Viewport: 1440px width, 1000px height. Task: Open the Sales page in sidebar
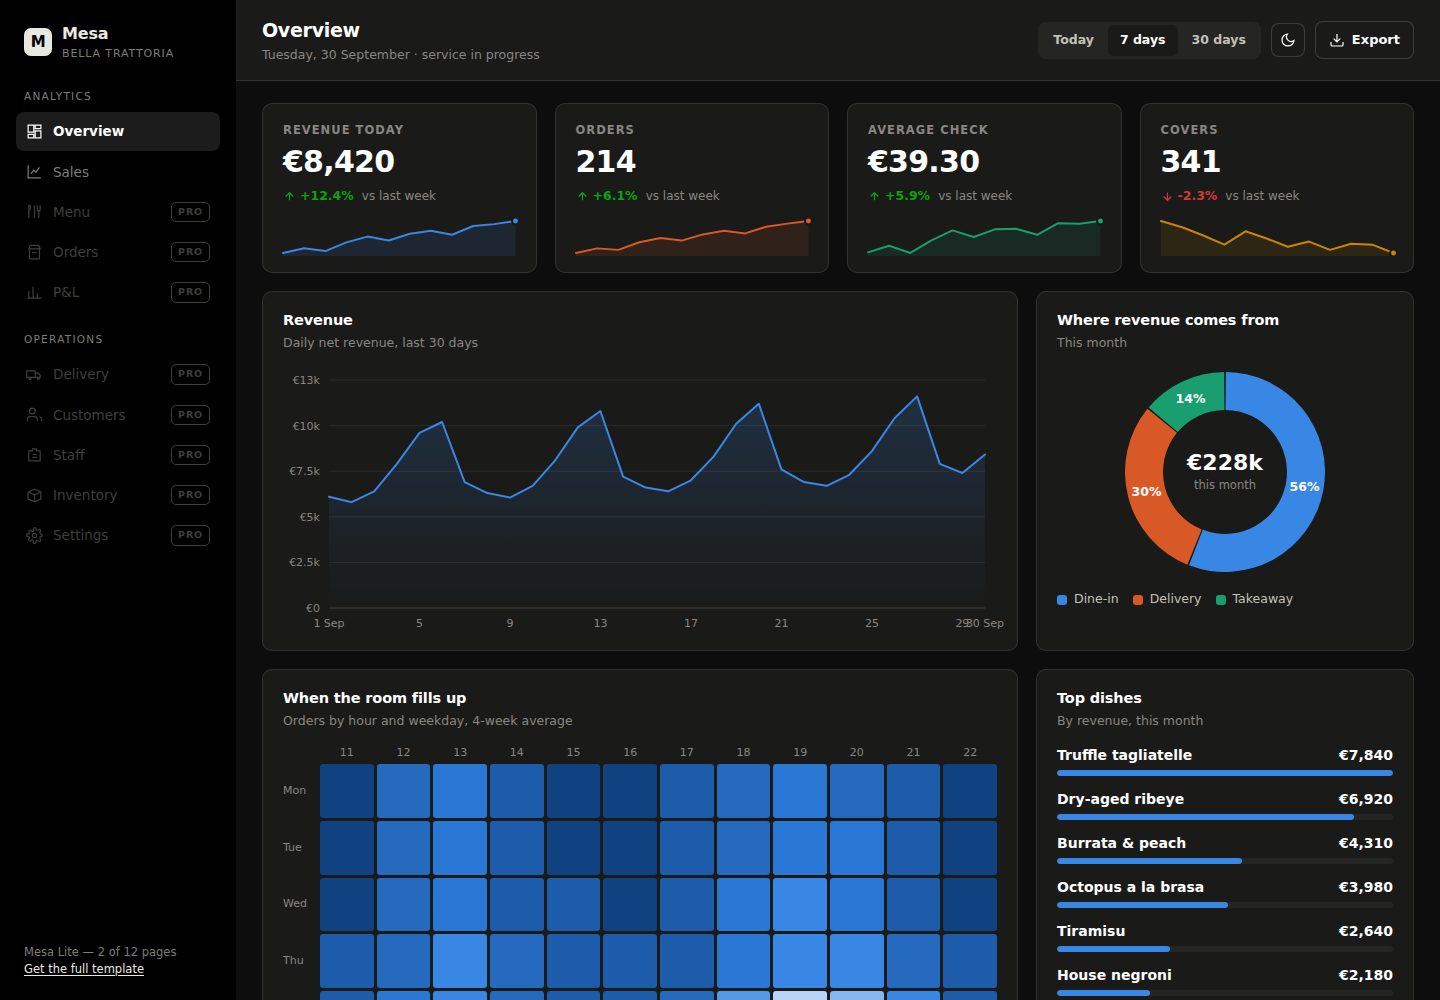(118, 172)
